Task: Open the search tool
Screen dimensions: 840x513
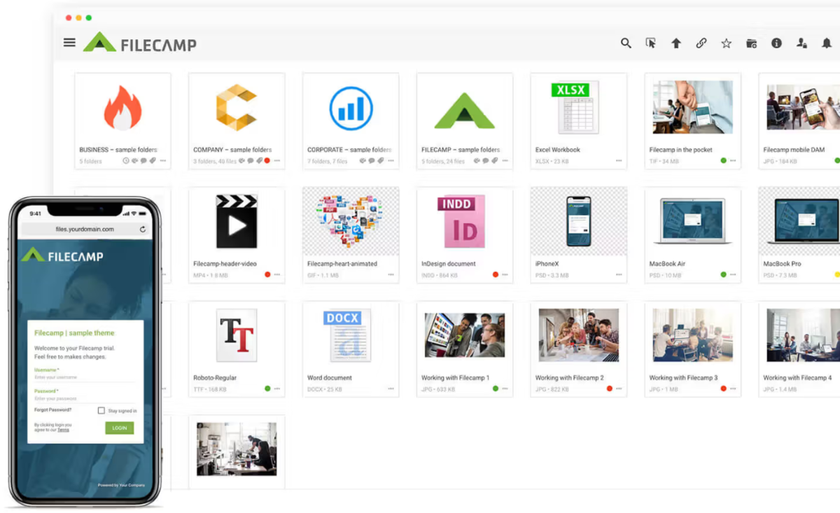Action: (626, 43)
